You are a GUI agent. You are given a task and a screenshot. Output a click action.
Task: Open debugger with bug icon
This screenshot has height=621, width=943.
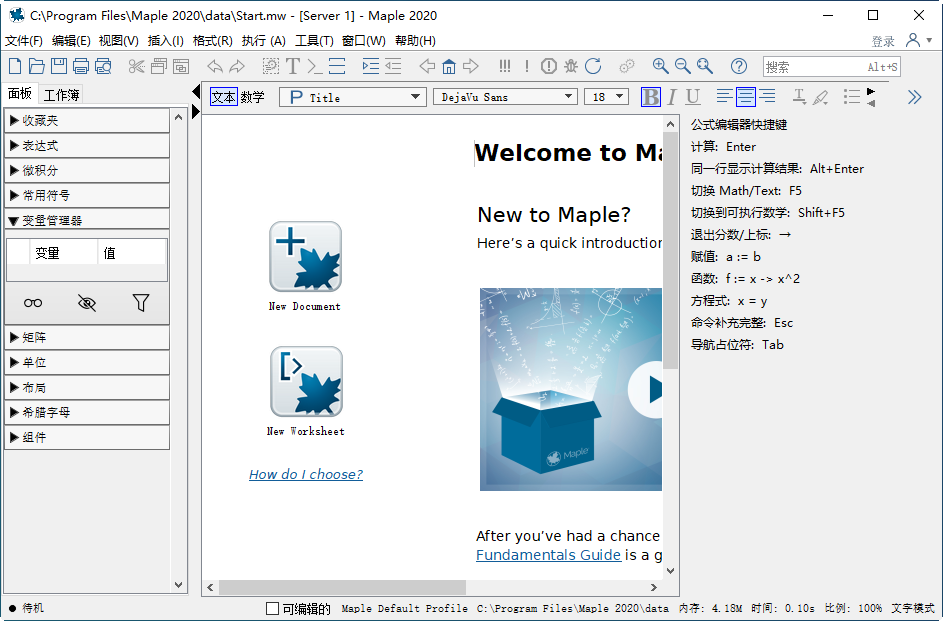571,66
